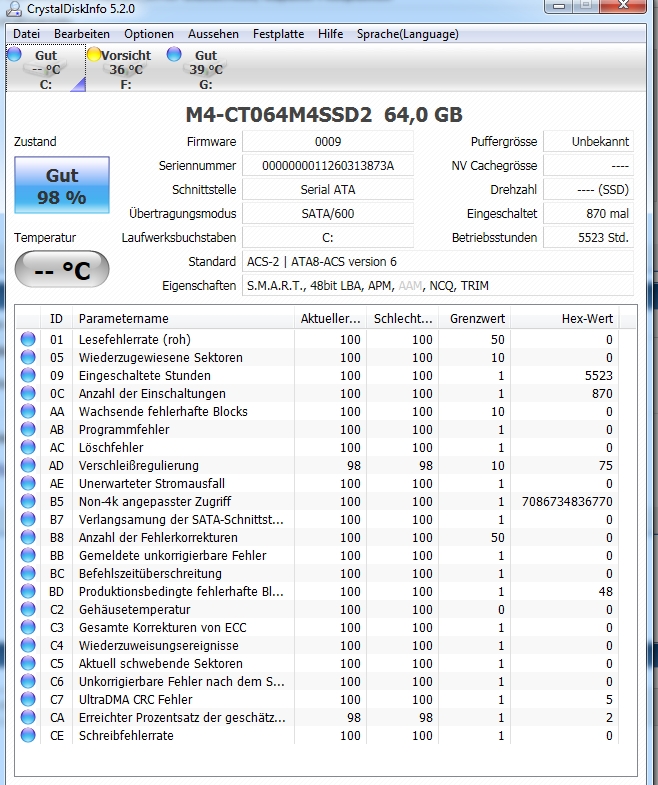Click status orb of Löschfehler row
The width and height of the screenshot is (658, 785).
[28, 447]
